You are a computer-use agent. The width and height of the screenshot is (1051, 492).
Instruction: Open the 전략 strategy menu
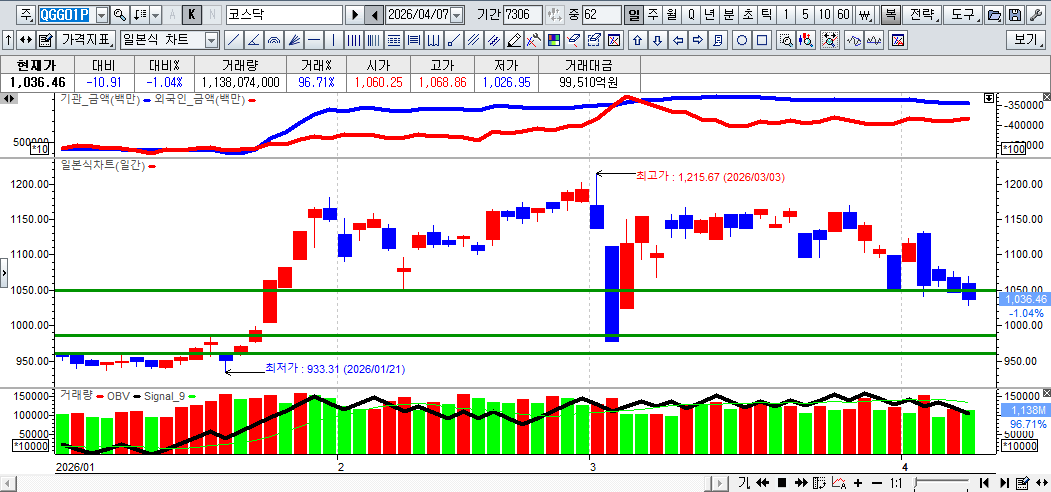click(923, 15)
